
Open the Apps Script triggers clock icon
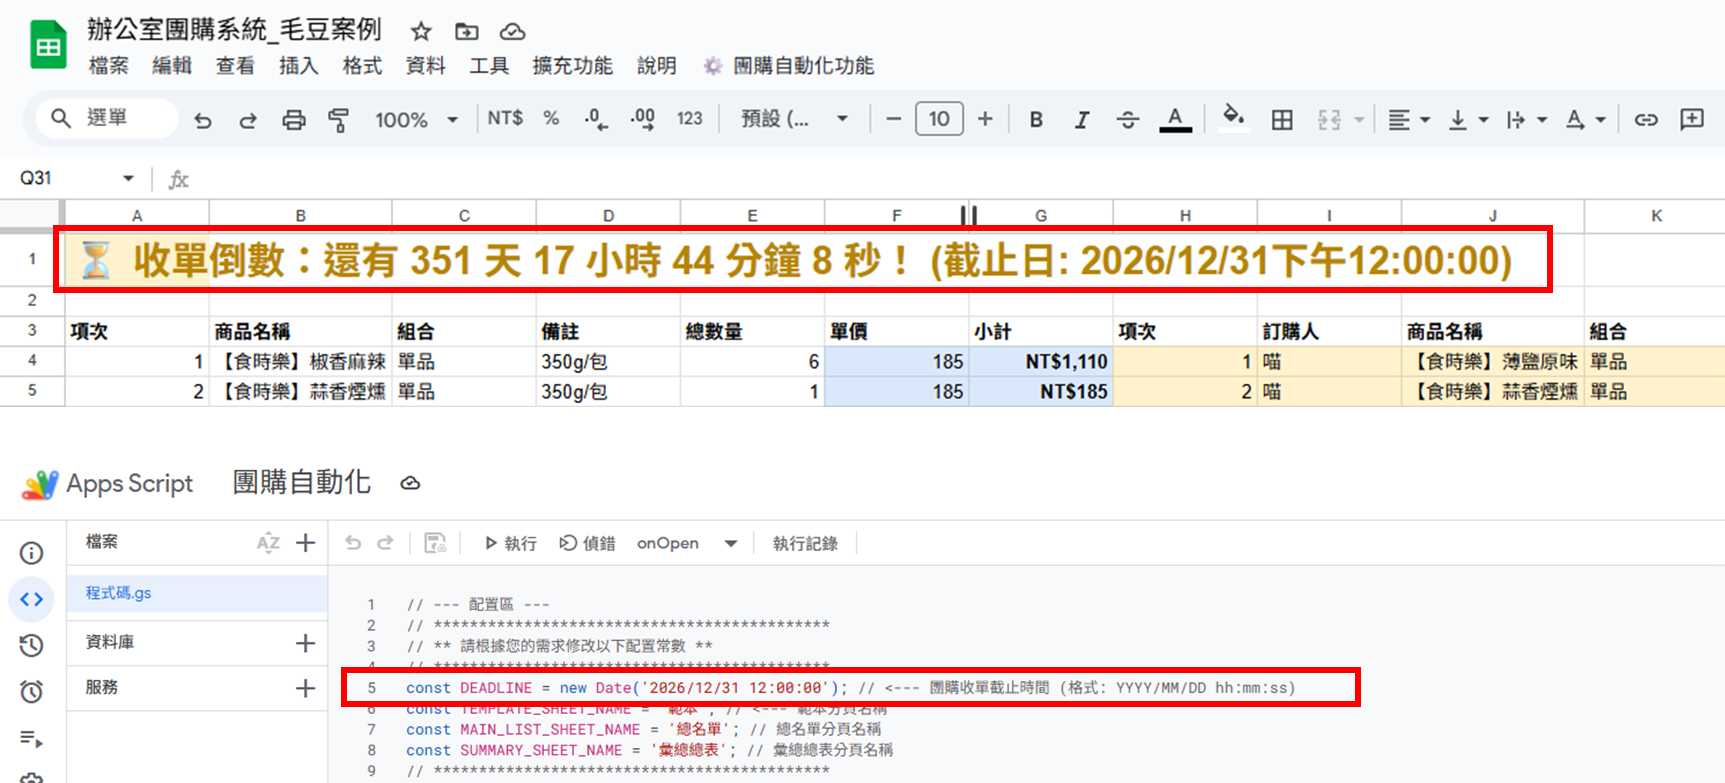pyautogui.click(x=32, y=691)
